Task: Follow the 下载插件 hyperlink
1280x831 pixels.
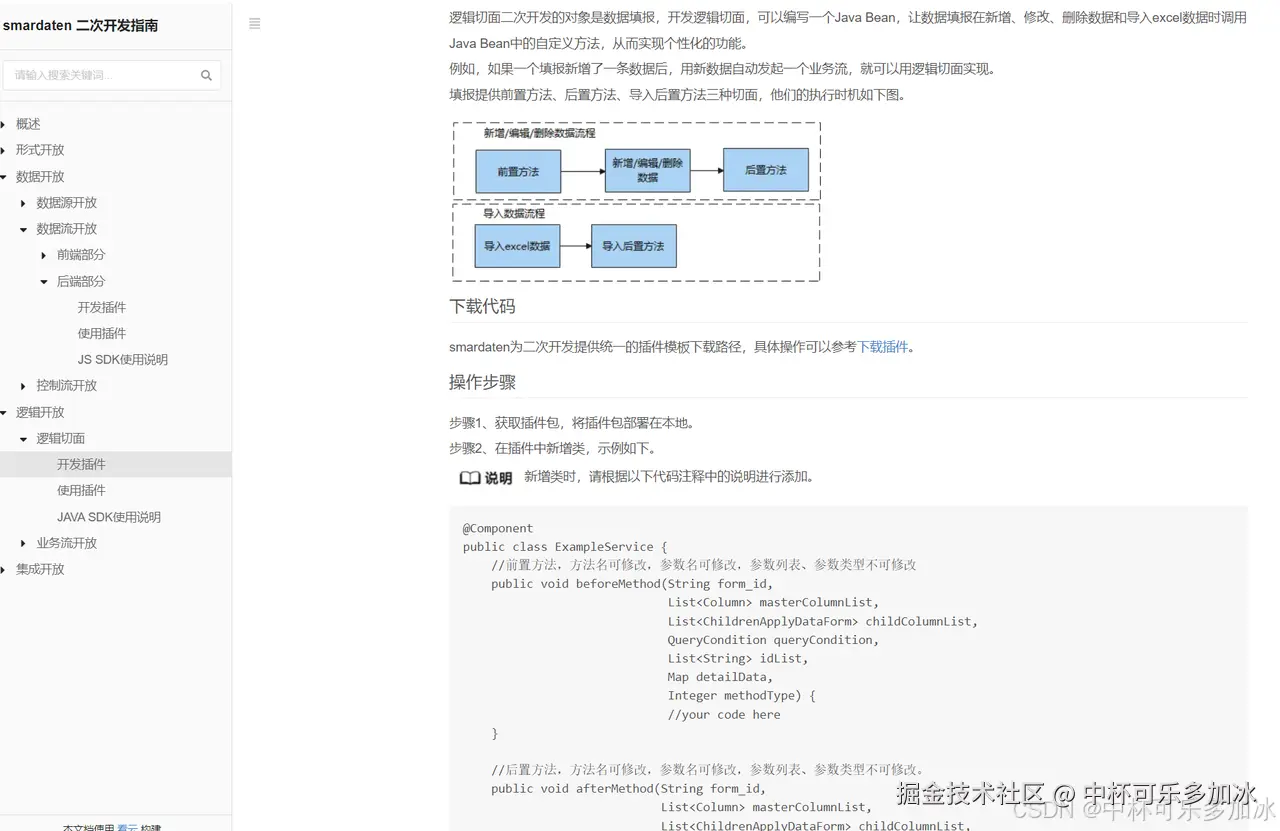Action: [x=883, y=347]
